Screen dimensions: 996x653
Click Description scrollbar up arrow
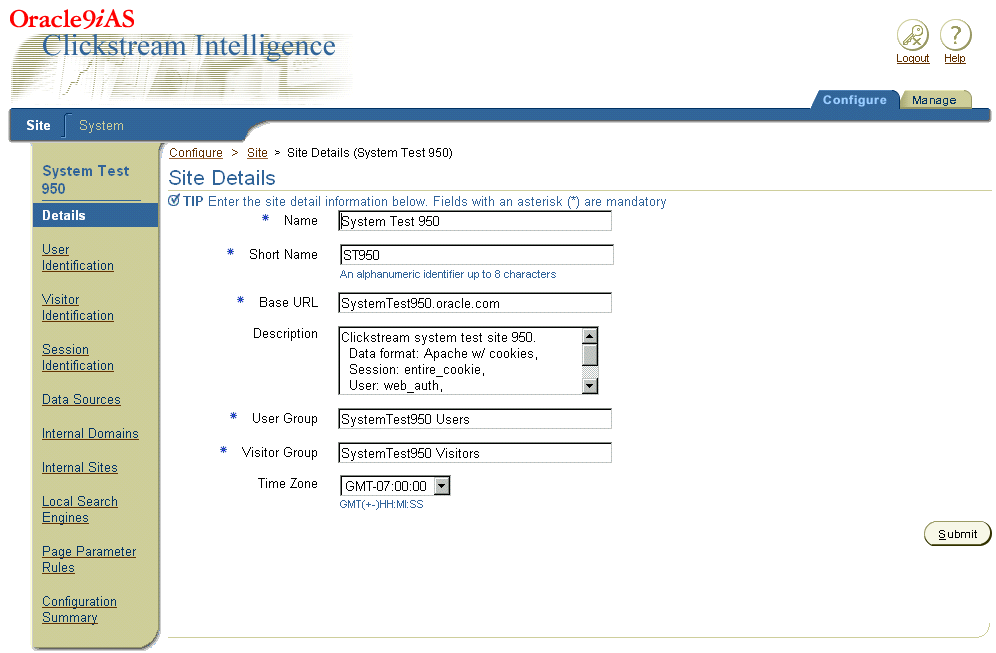coord(590,336)
